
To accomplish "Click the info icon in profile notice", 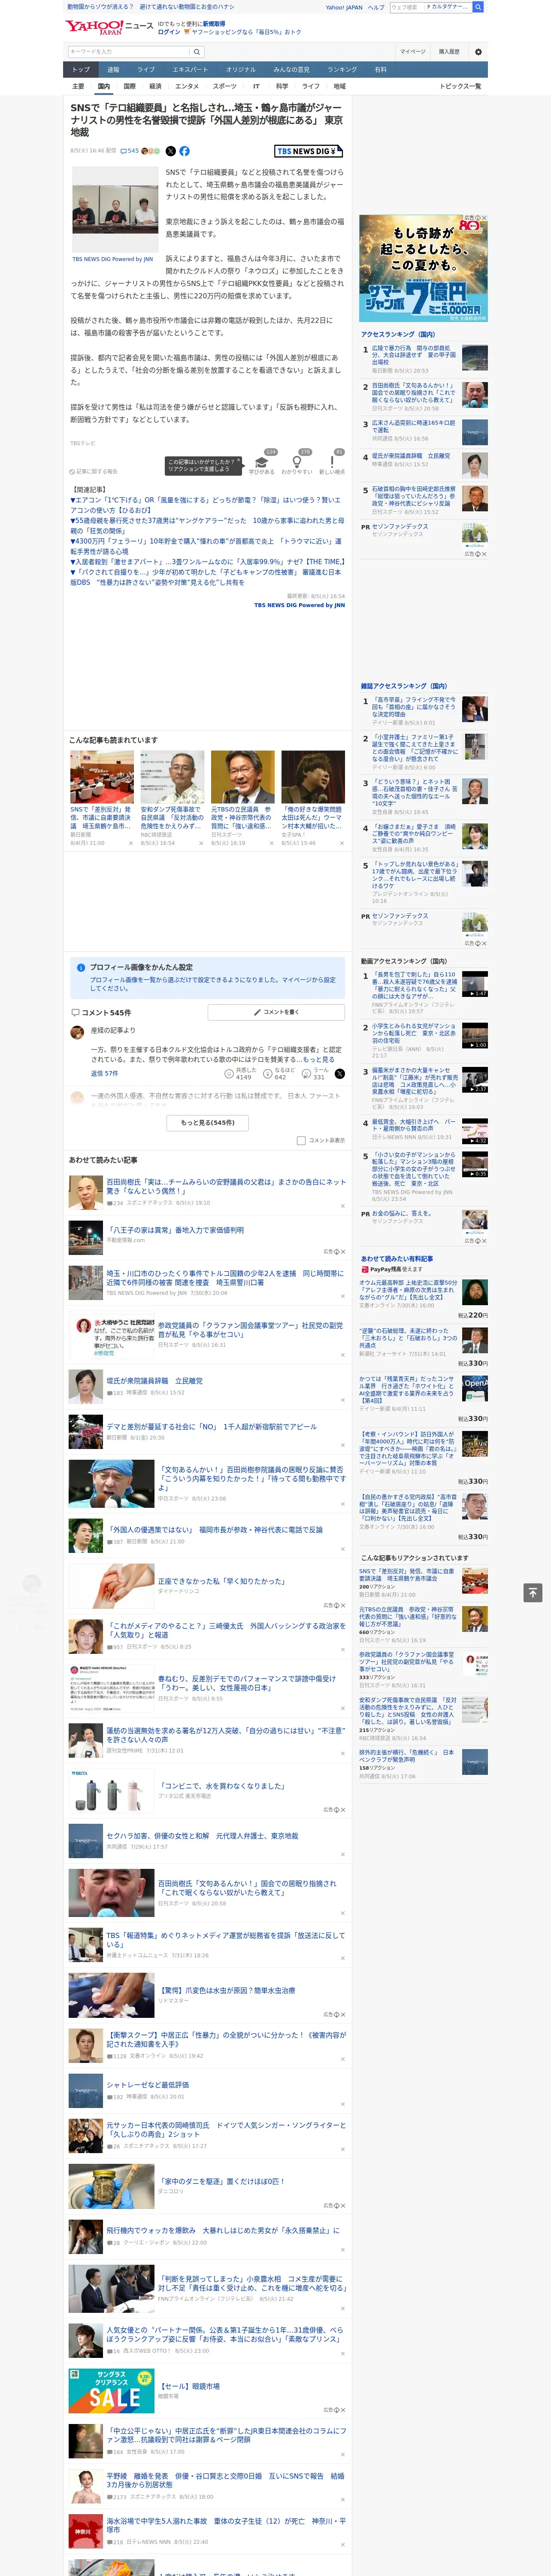I will point(81,968).
